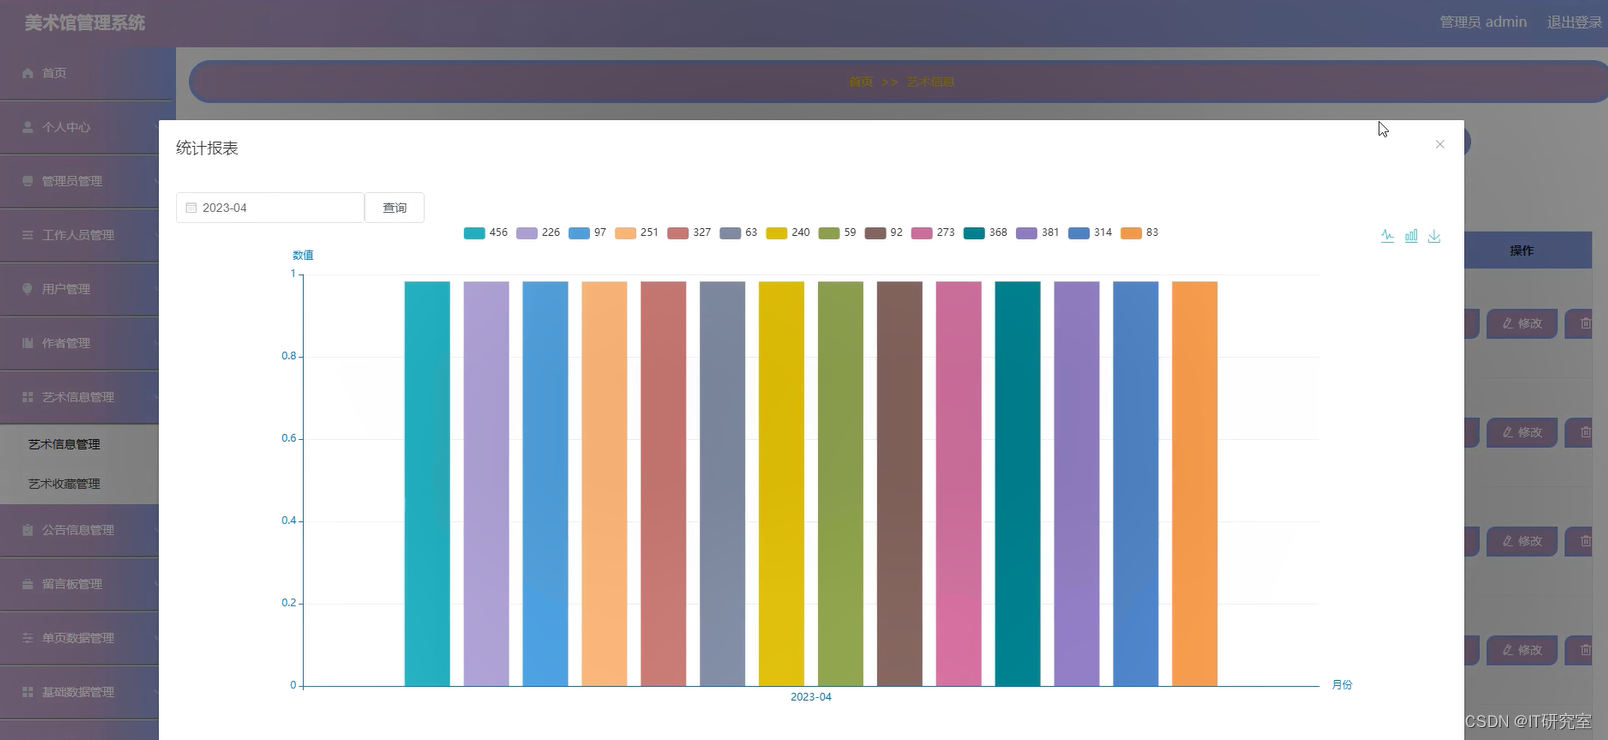Image resolution: width=1608 pixels, height=740 pixels.
Task: Switch chart to line view icon
Action: click(1387, 236)
